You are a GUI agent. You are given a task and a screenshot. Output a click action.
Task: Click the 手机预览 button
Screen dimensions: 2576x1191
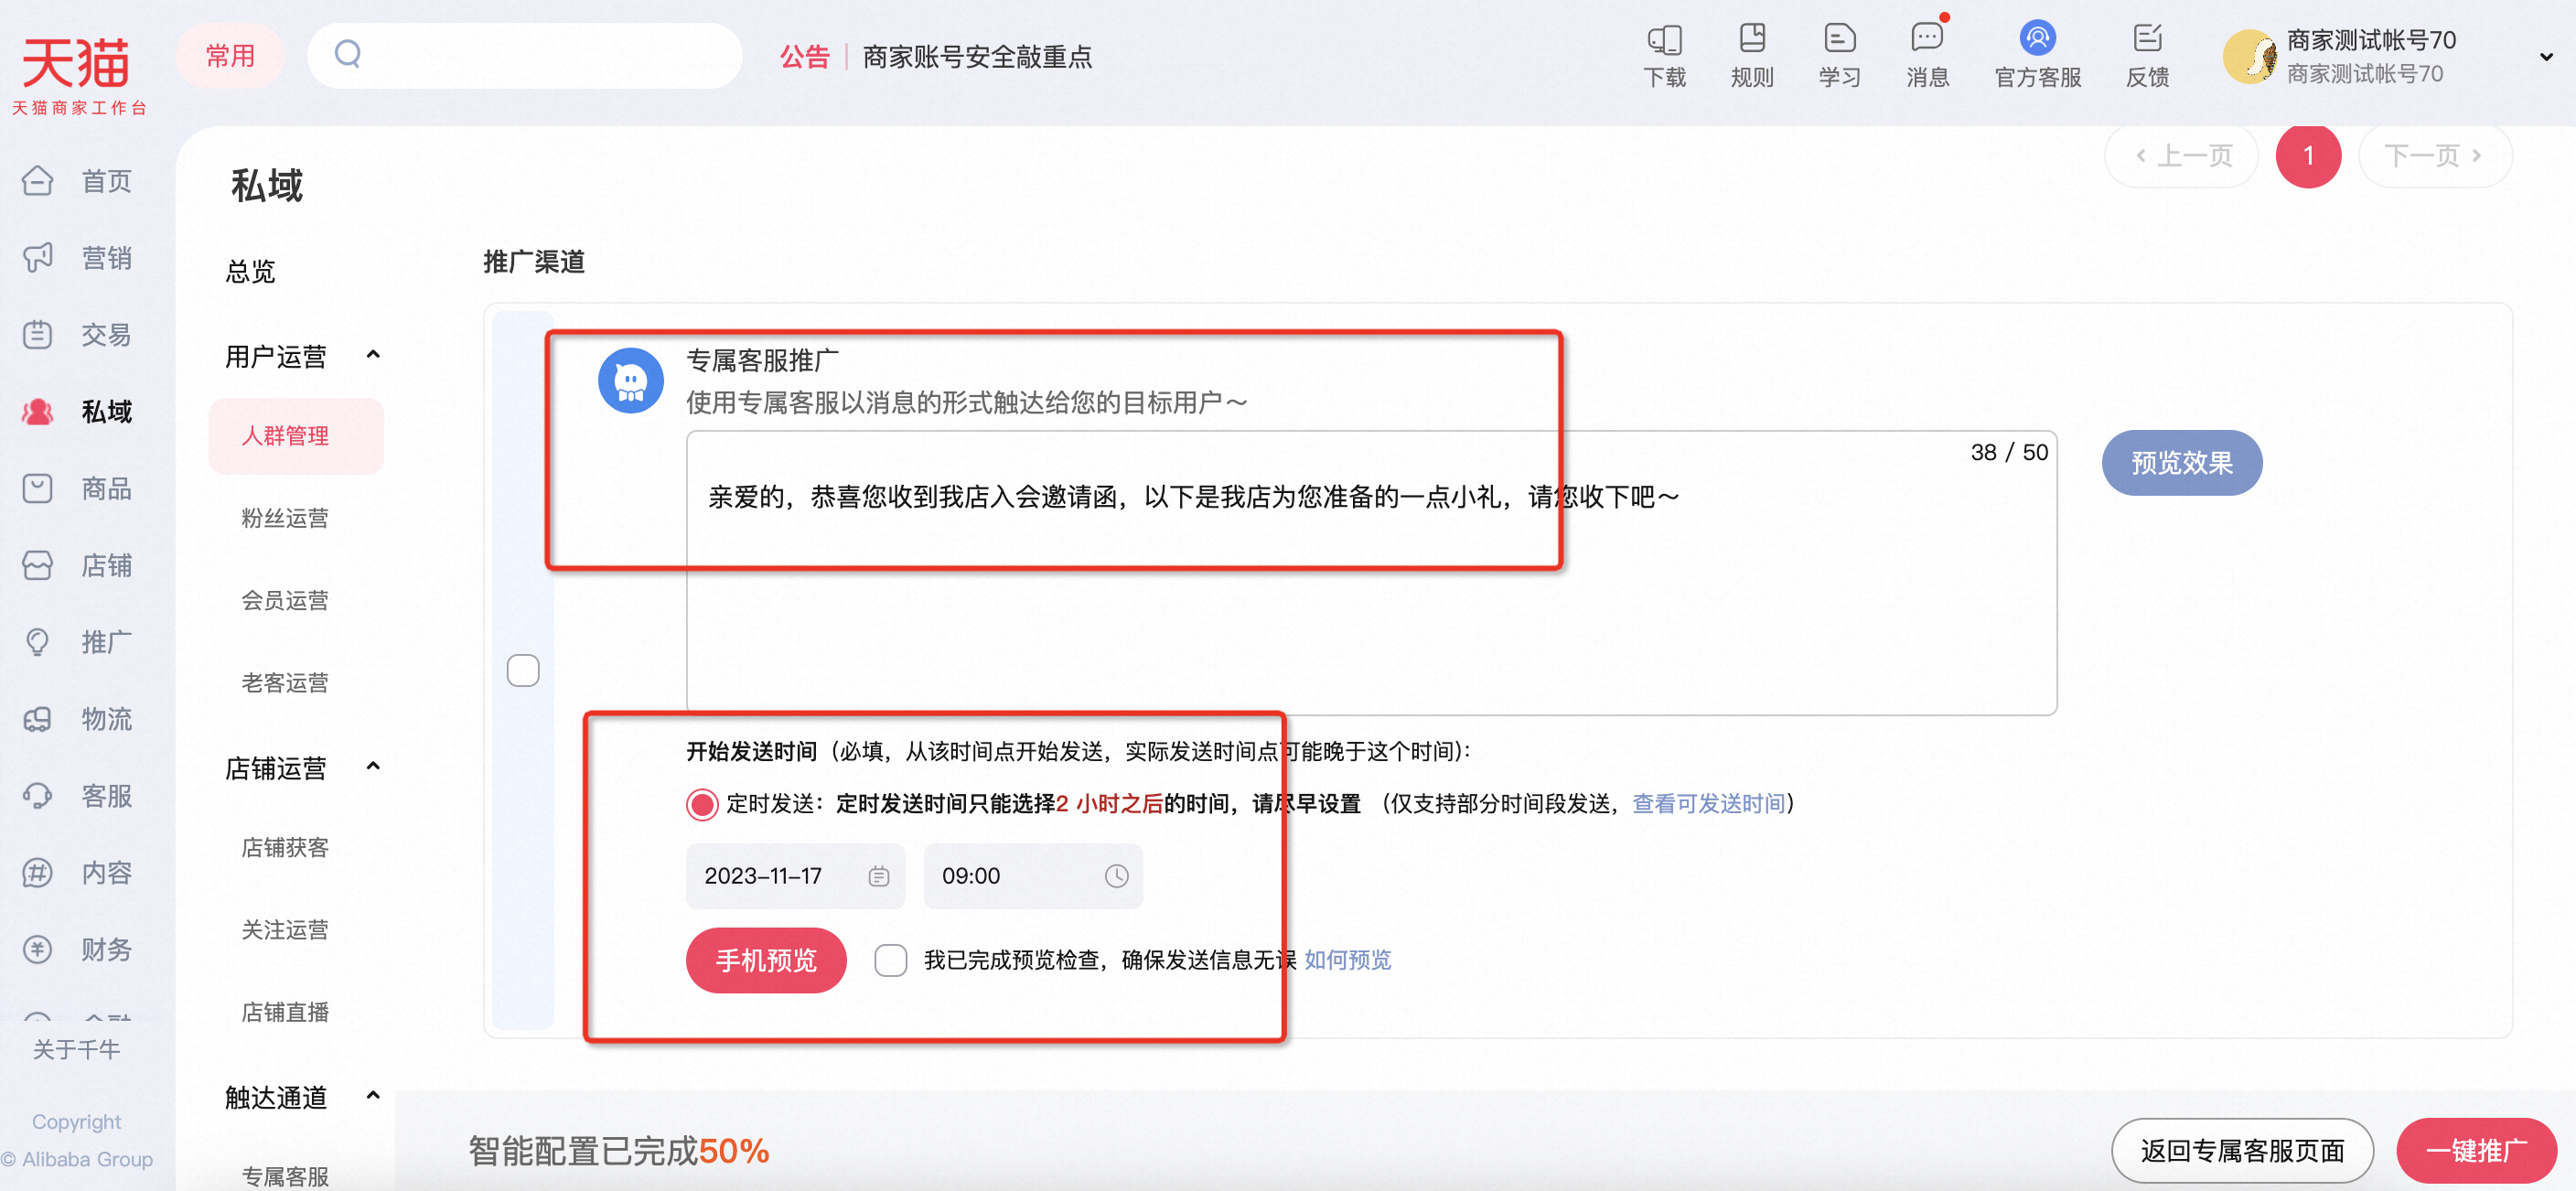[766, 961]
